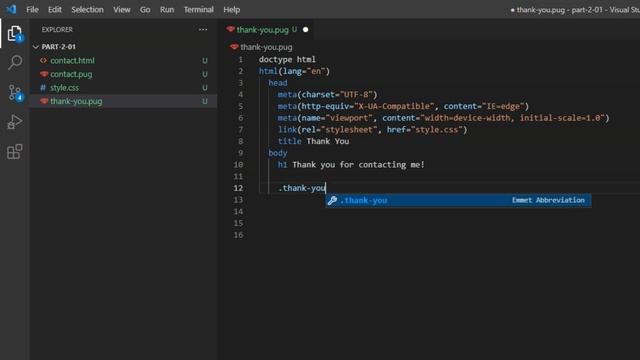Open the Edit menu
The image size is (640, 360).
click(x=55, y=9)
